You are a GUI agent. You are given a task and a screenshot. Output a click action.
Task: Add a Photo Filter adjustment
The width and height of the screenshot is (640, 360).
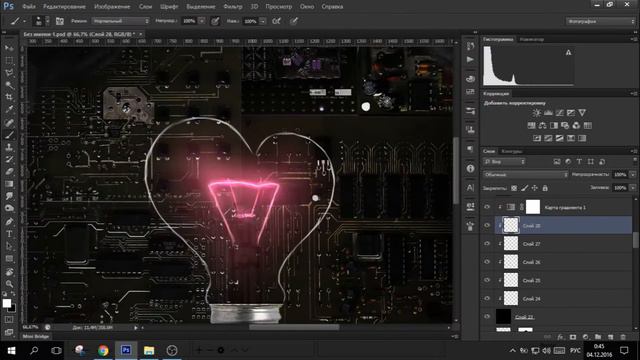565,125
